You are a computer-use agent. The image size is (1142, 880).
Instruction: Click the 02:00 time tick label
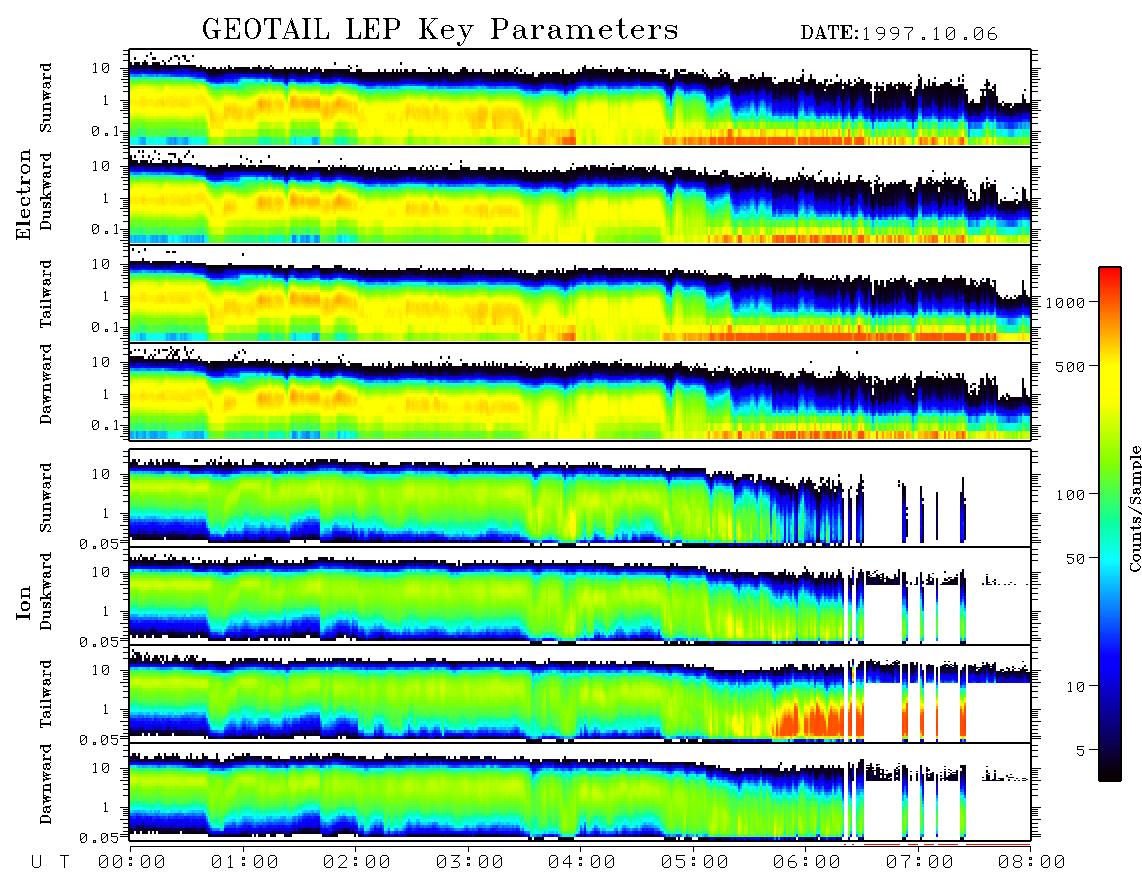click(357, 862)
